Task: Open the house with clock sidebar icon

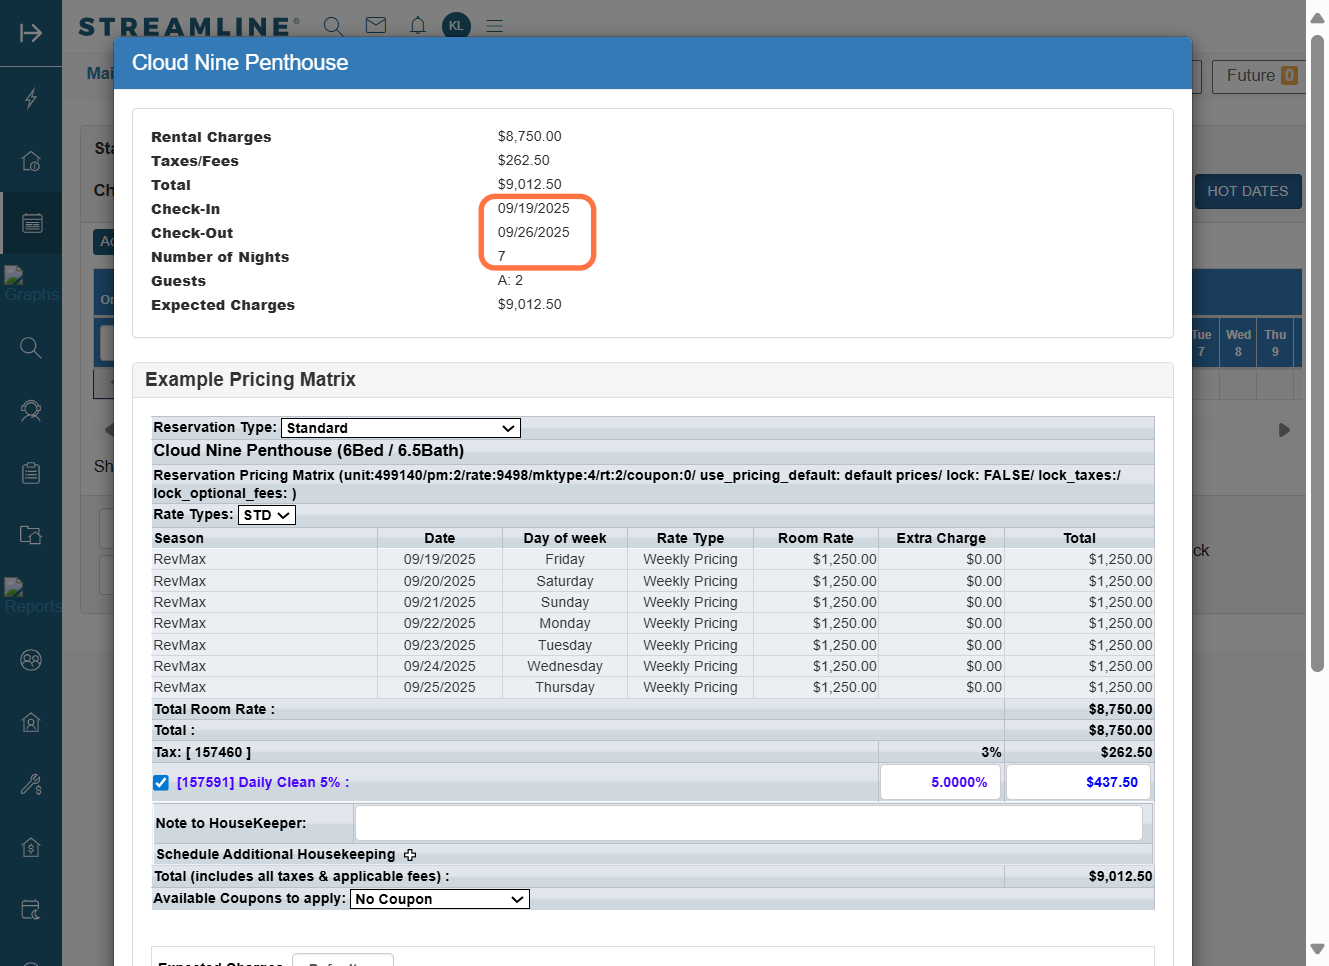Action: point(31,160)
